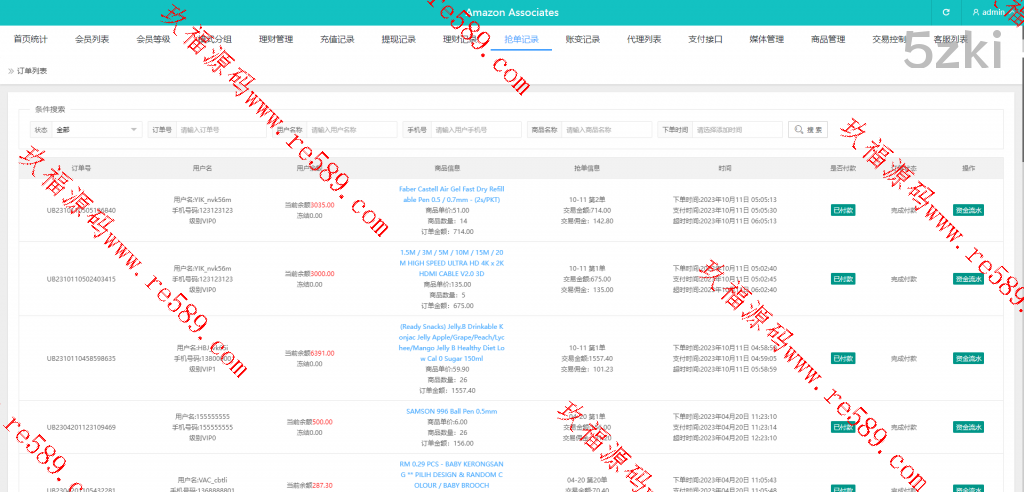Screen dimensions: 1024x492
Task: Click the 交易金额:1557.40 amount text
Action: pos(588,359)
